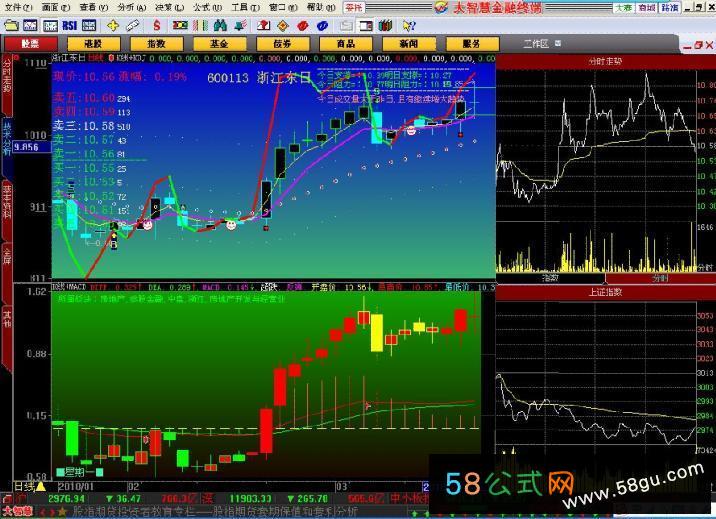Screen dimensions: 716x519
Task: Switch to the 商品 tab
Action: [x=346, y=44]
